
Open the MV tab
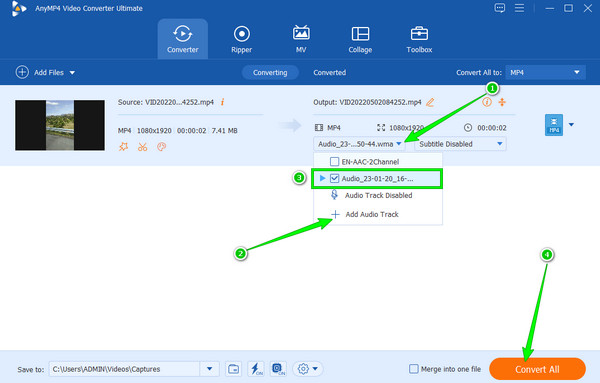(x=301, y=39)
